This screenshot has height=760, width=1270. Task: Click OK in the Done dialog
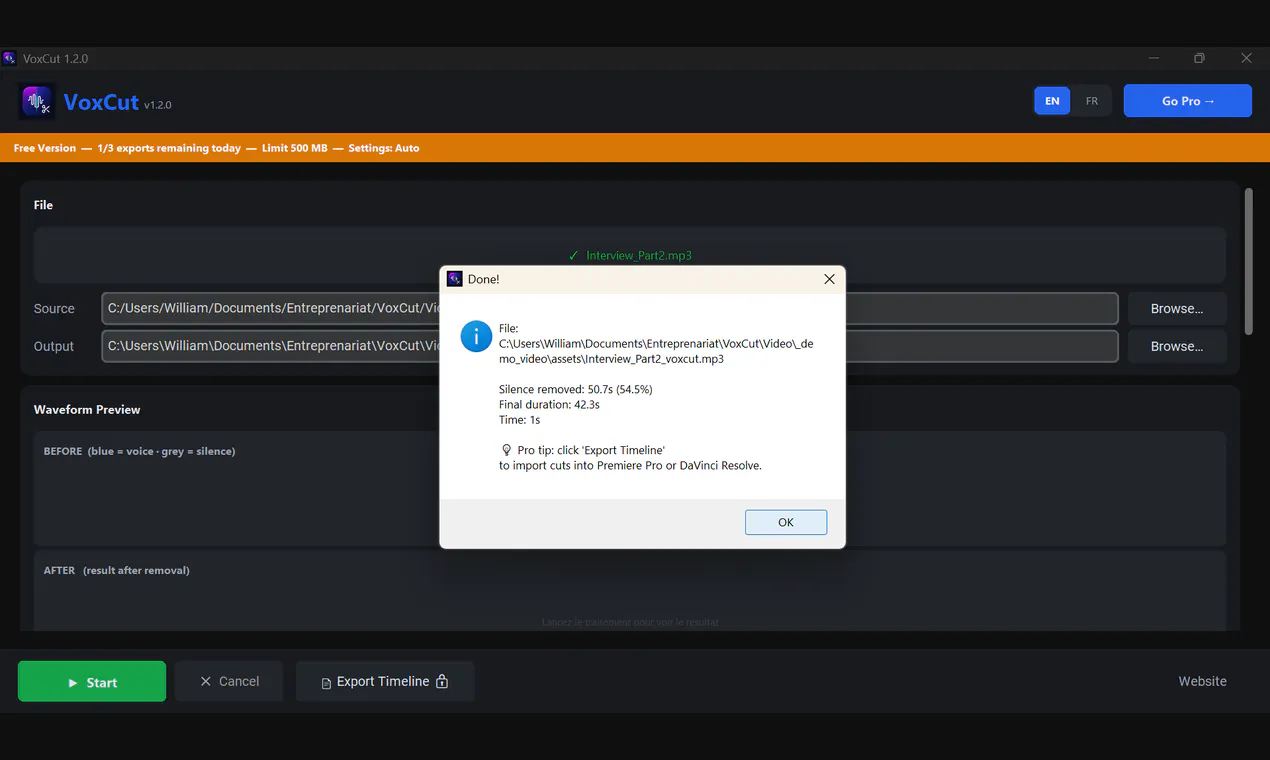click(785, 522)
